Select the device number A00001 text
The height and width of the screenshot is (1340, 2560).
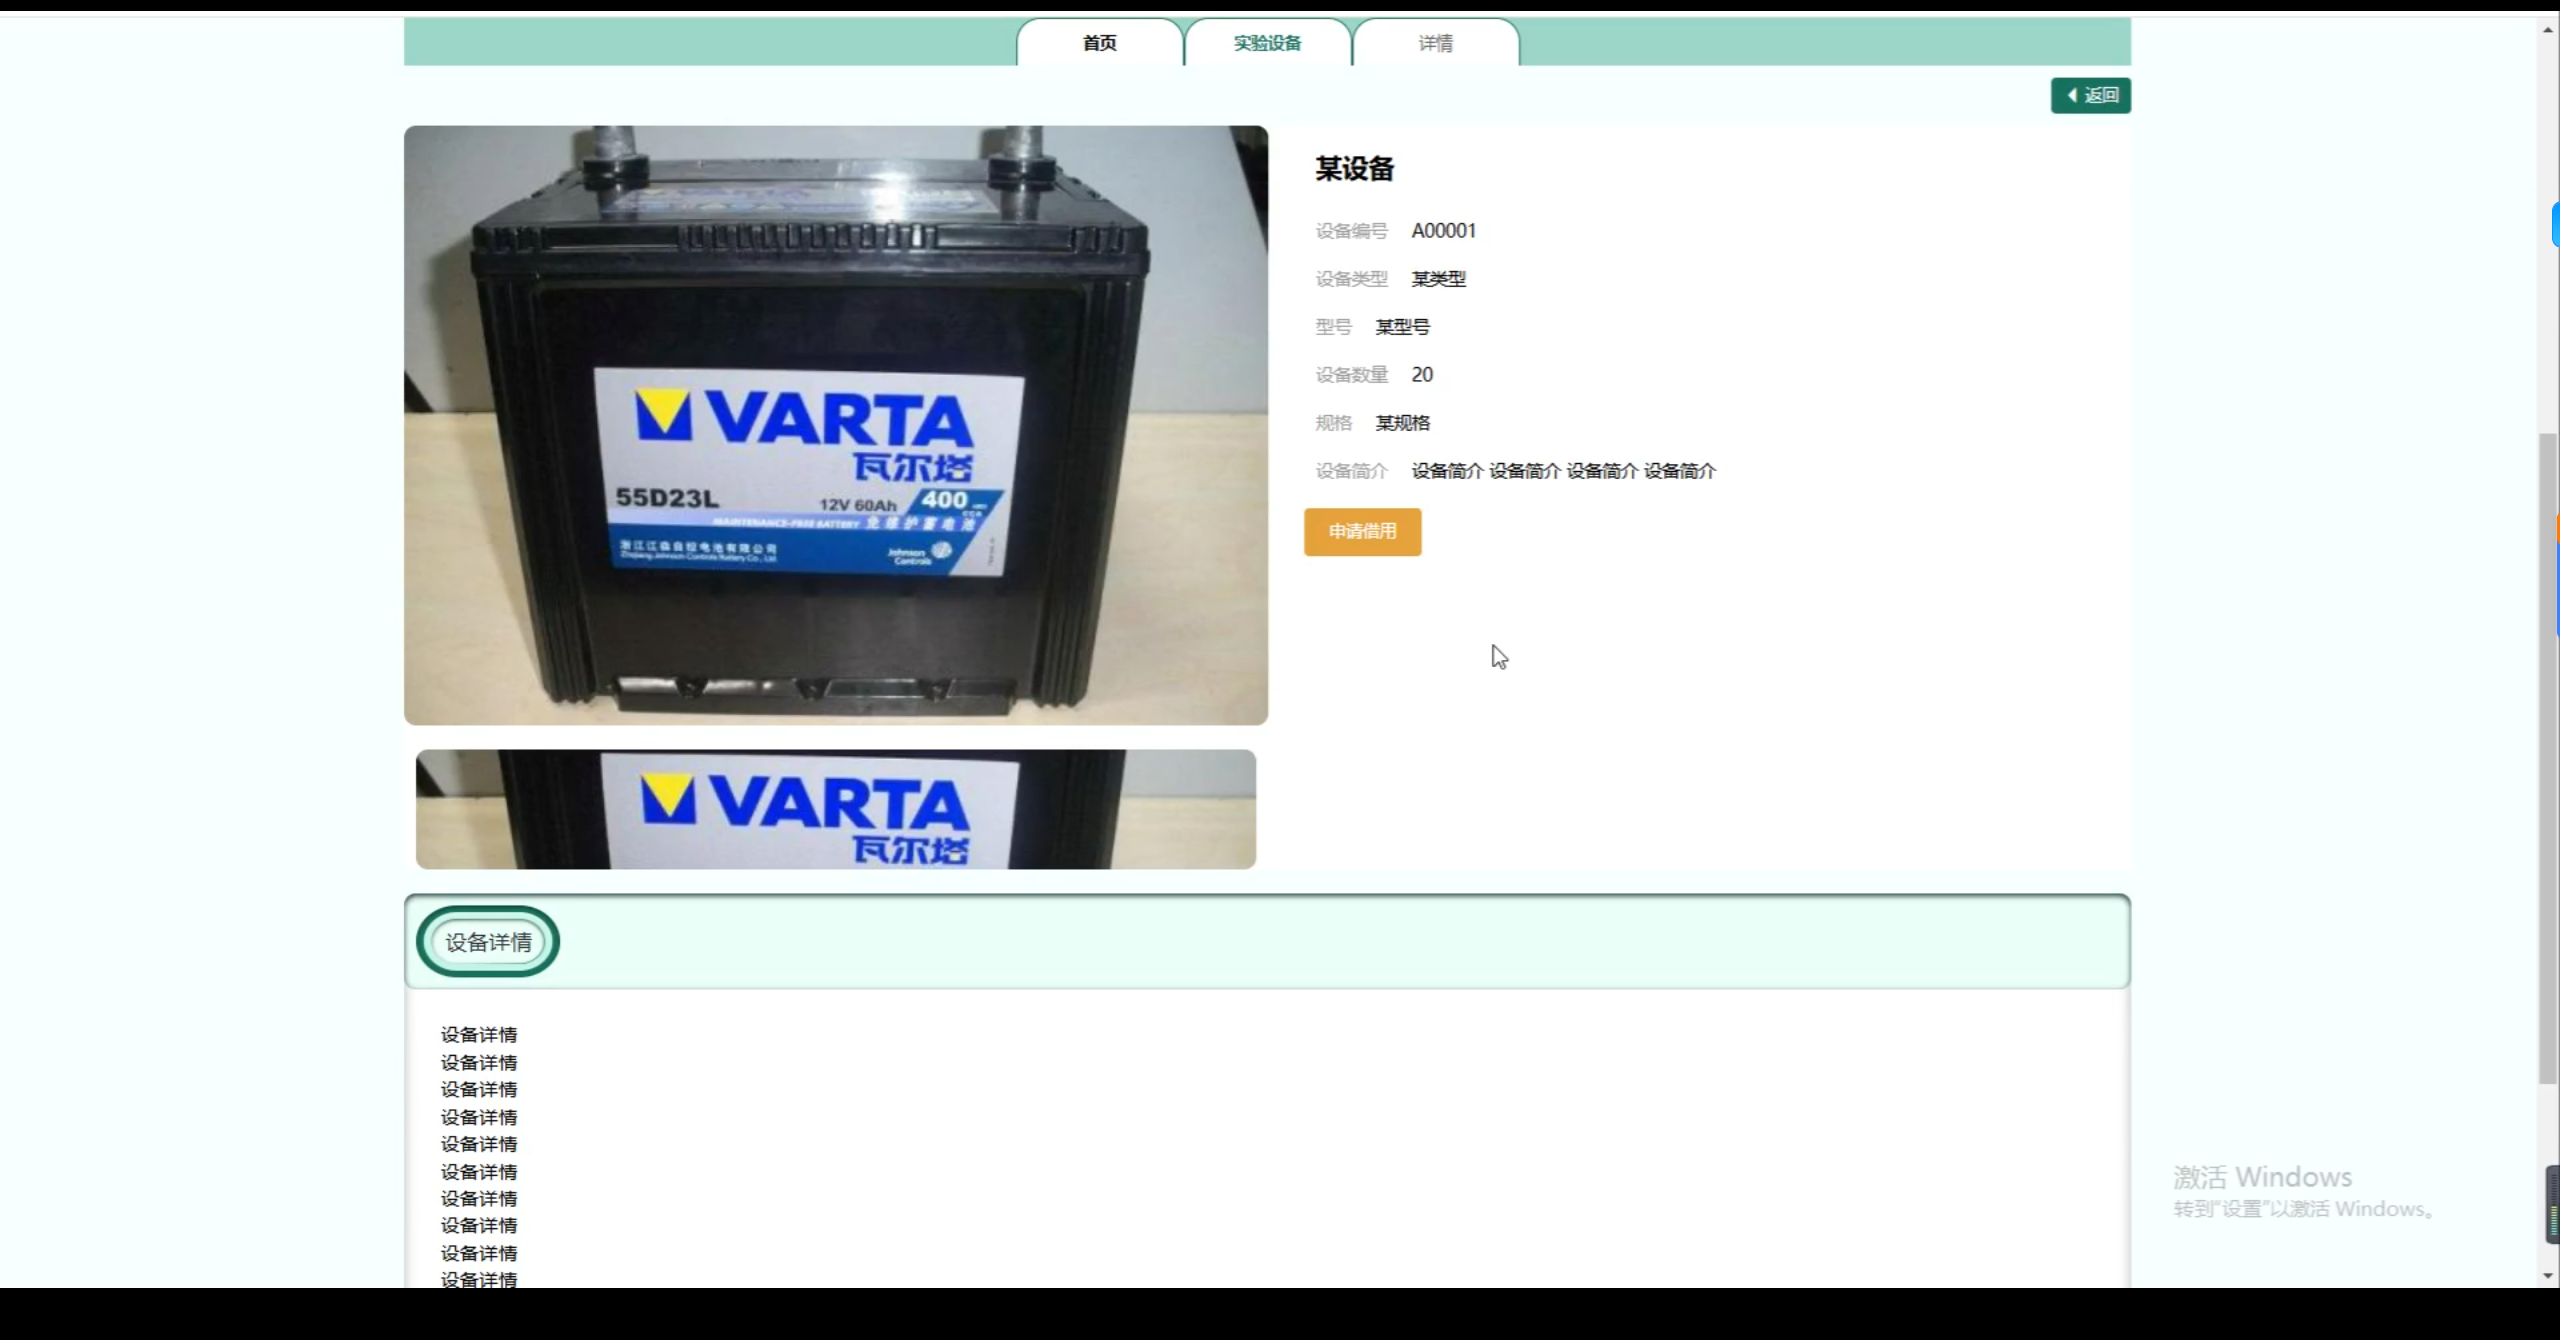[x=1443, y=229]
